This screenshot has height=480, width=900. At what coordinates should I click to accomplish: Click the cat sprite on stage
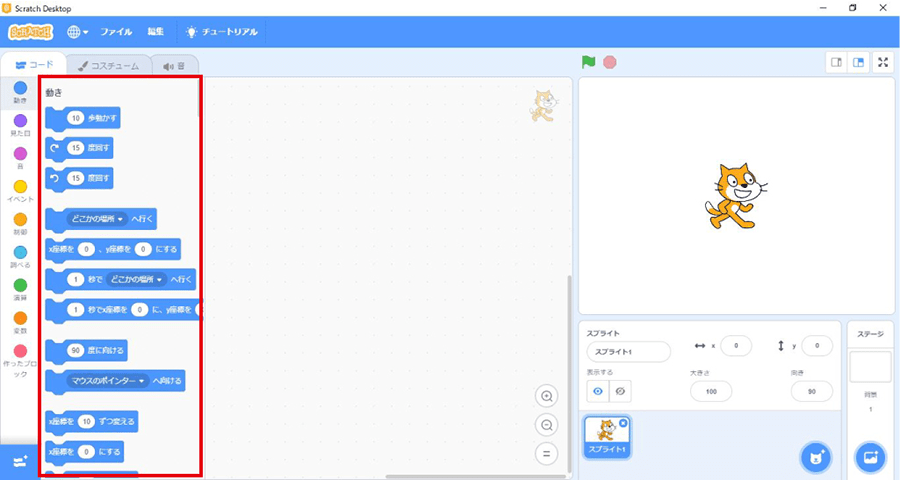tap(735, 196)
